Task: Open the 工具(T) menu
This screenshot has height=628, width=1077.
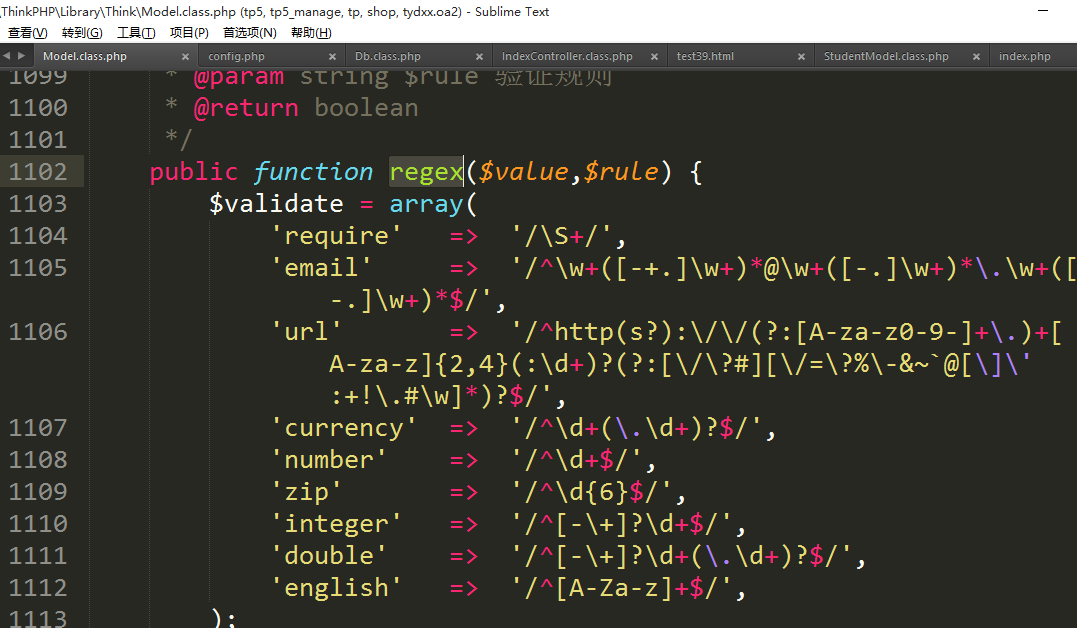Action: (136, 33)
